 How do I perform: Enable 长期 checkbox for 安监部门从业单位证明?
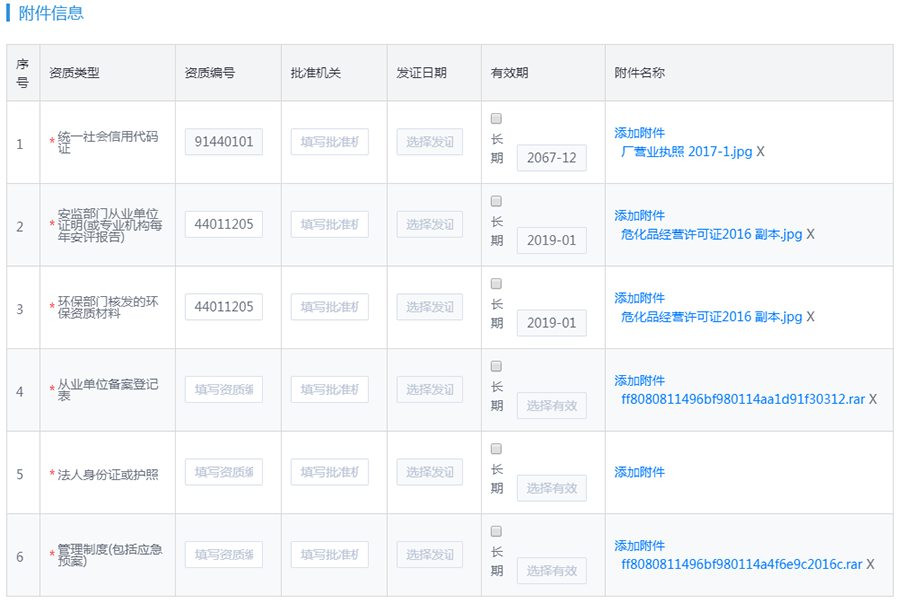[496, 202]
